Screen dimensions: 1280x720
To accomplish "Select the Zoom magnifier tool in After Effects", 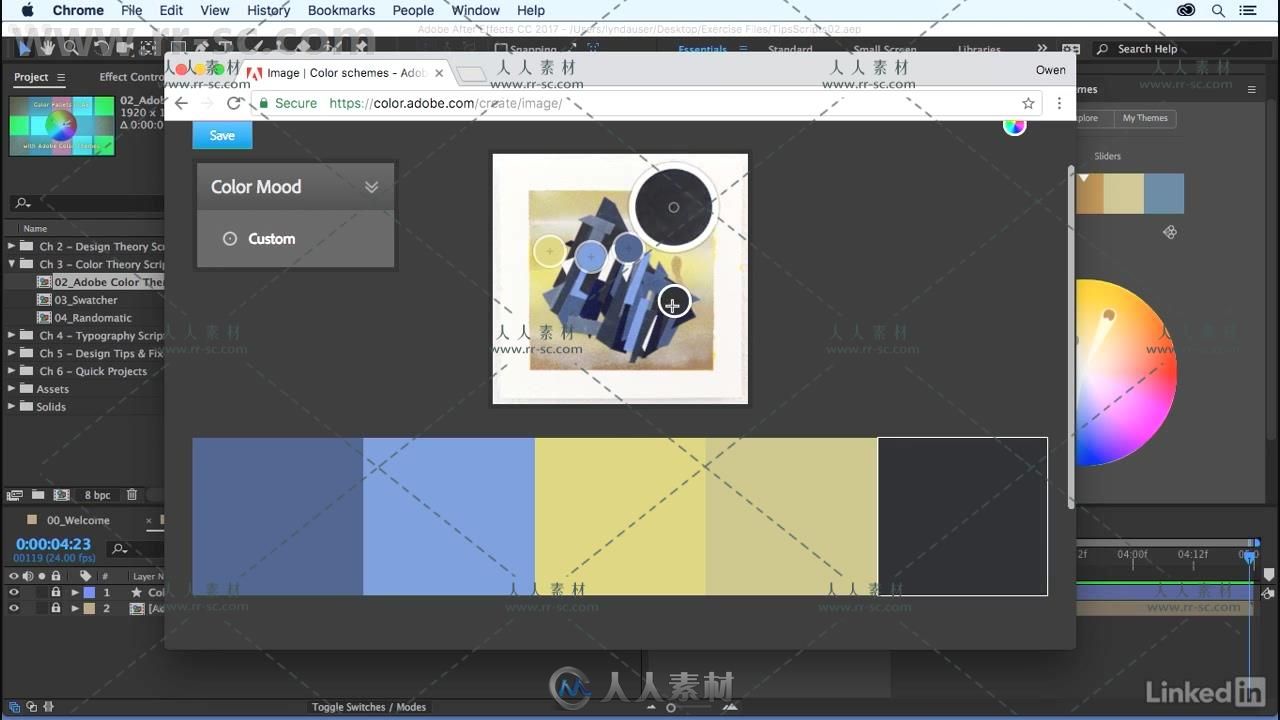I will (x=70, y=48).
